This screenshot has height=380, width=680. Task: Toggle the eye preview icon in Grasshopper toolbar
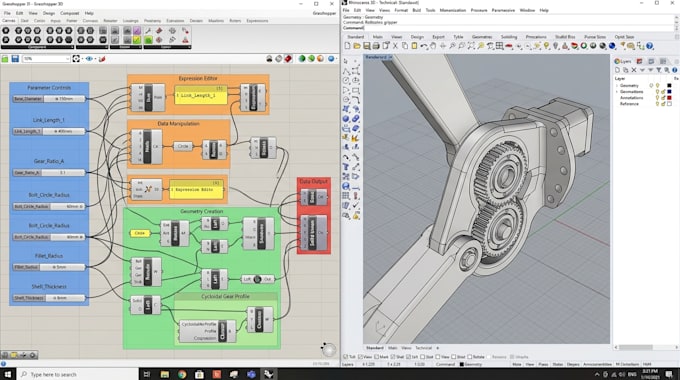(x=89, y=59)
